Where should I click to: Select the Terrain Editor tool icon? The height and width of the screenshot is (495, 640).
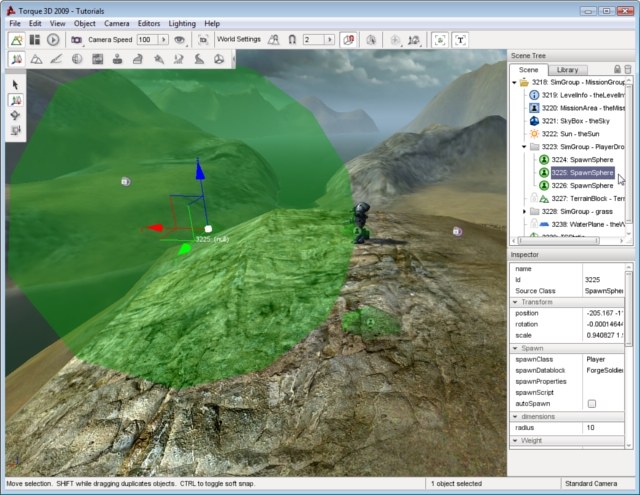click(38, 60)
